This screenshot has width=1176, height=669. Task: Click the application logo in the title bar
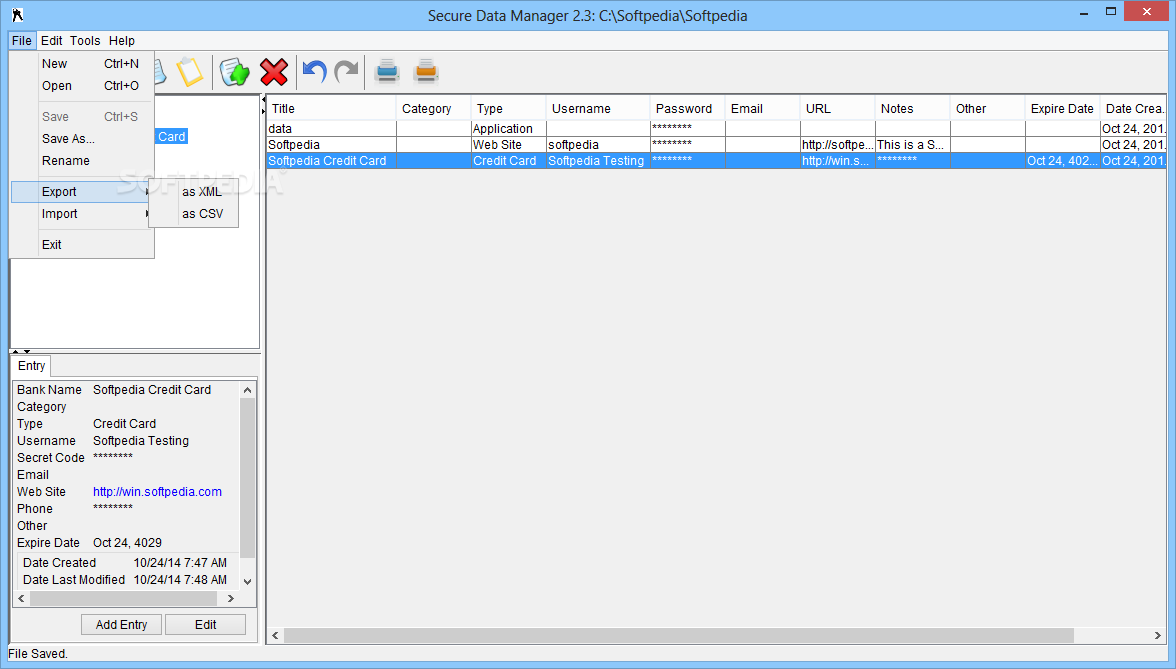[x=17, y=15]
